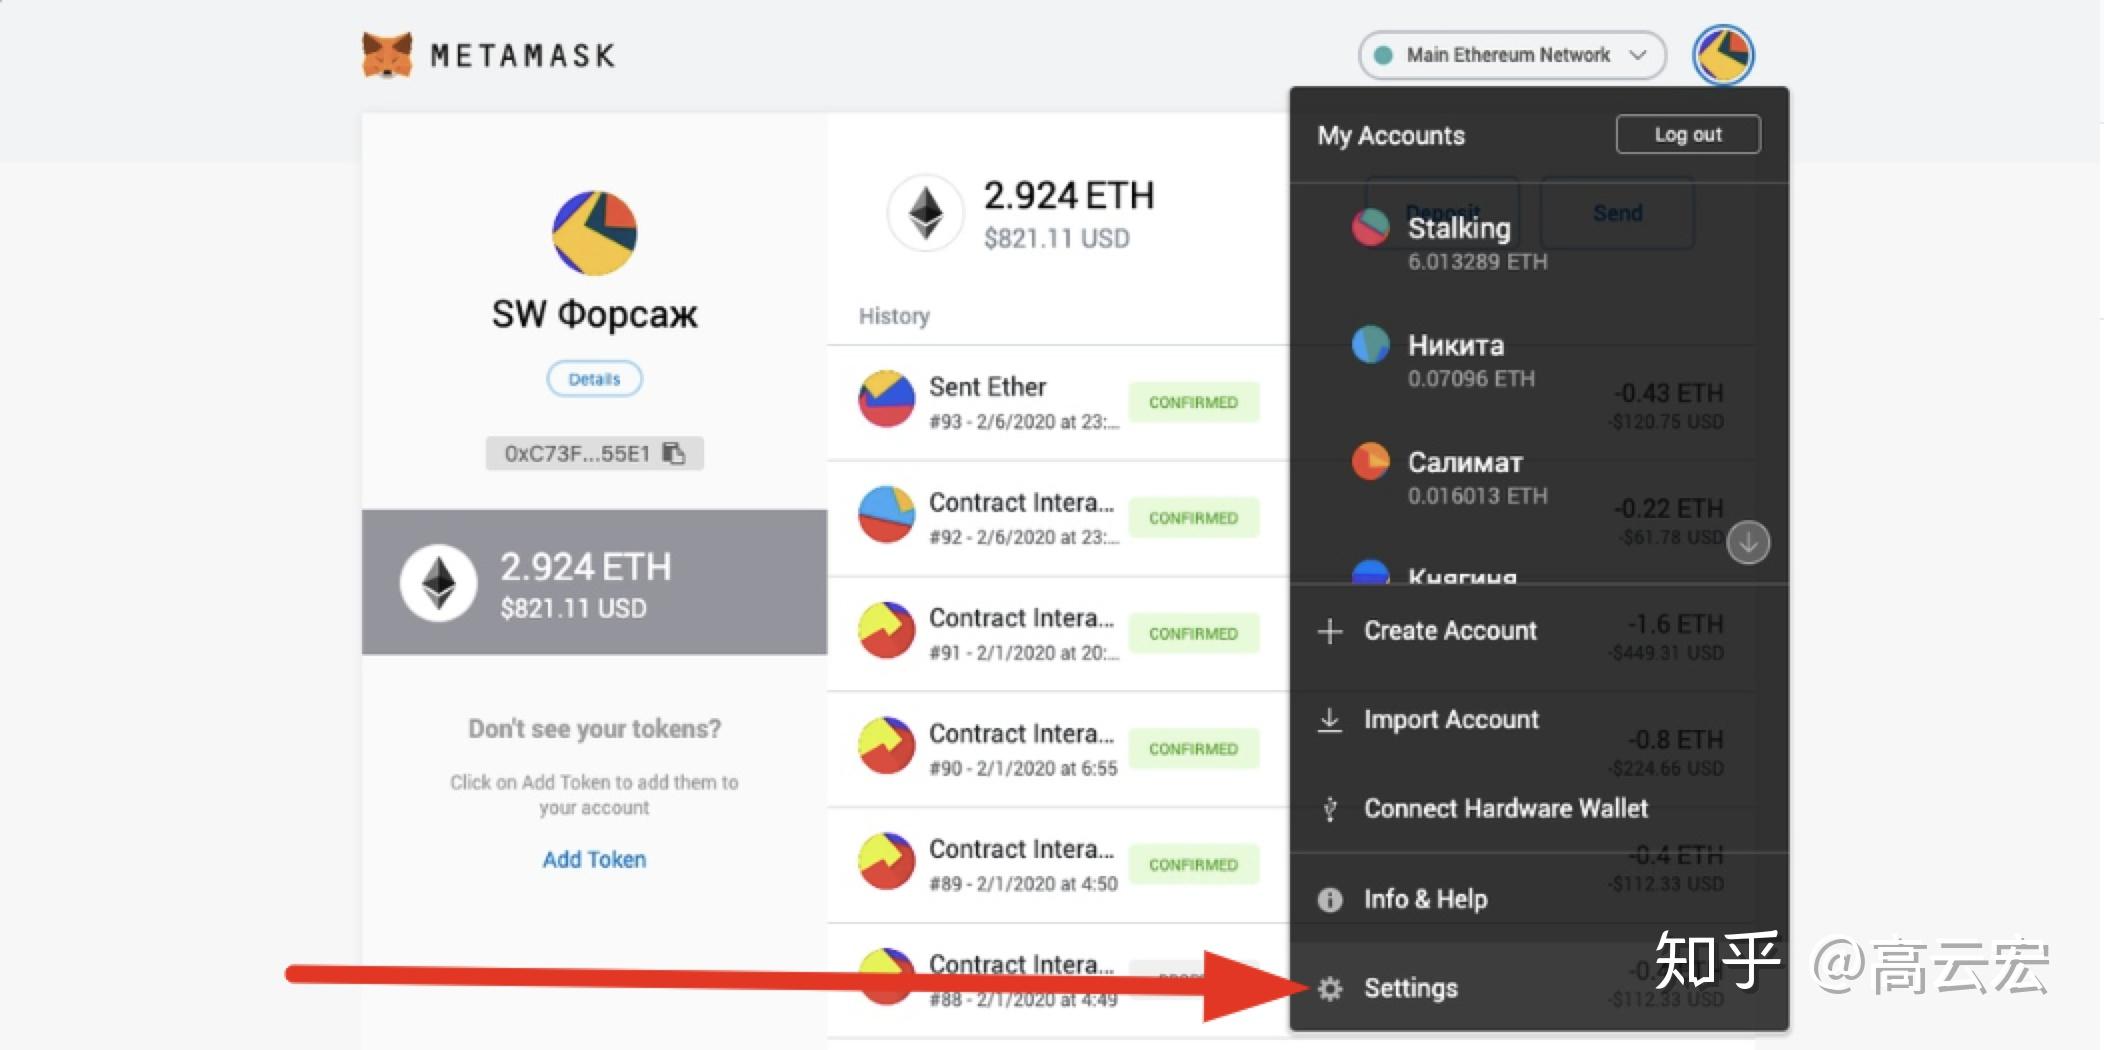Click the SW Форсаж account name

(x=594, y=314)
